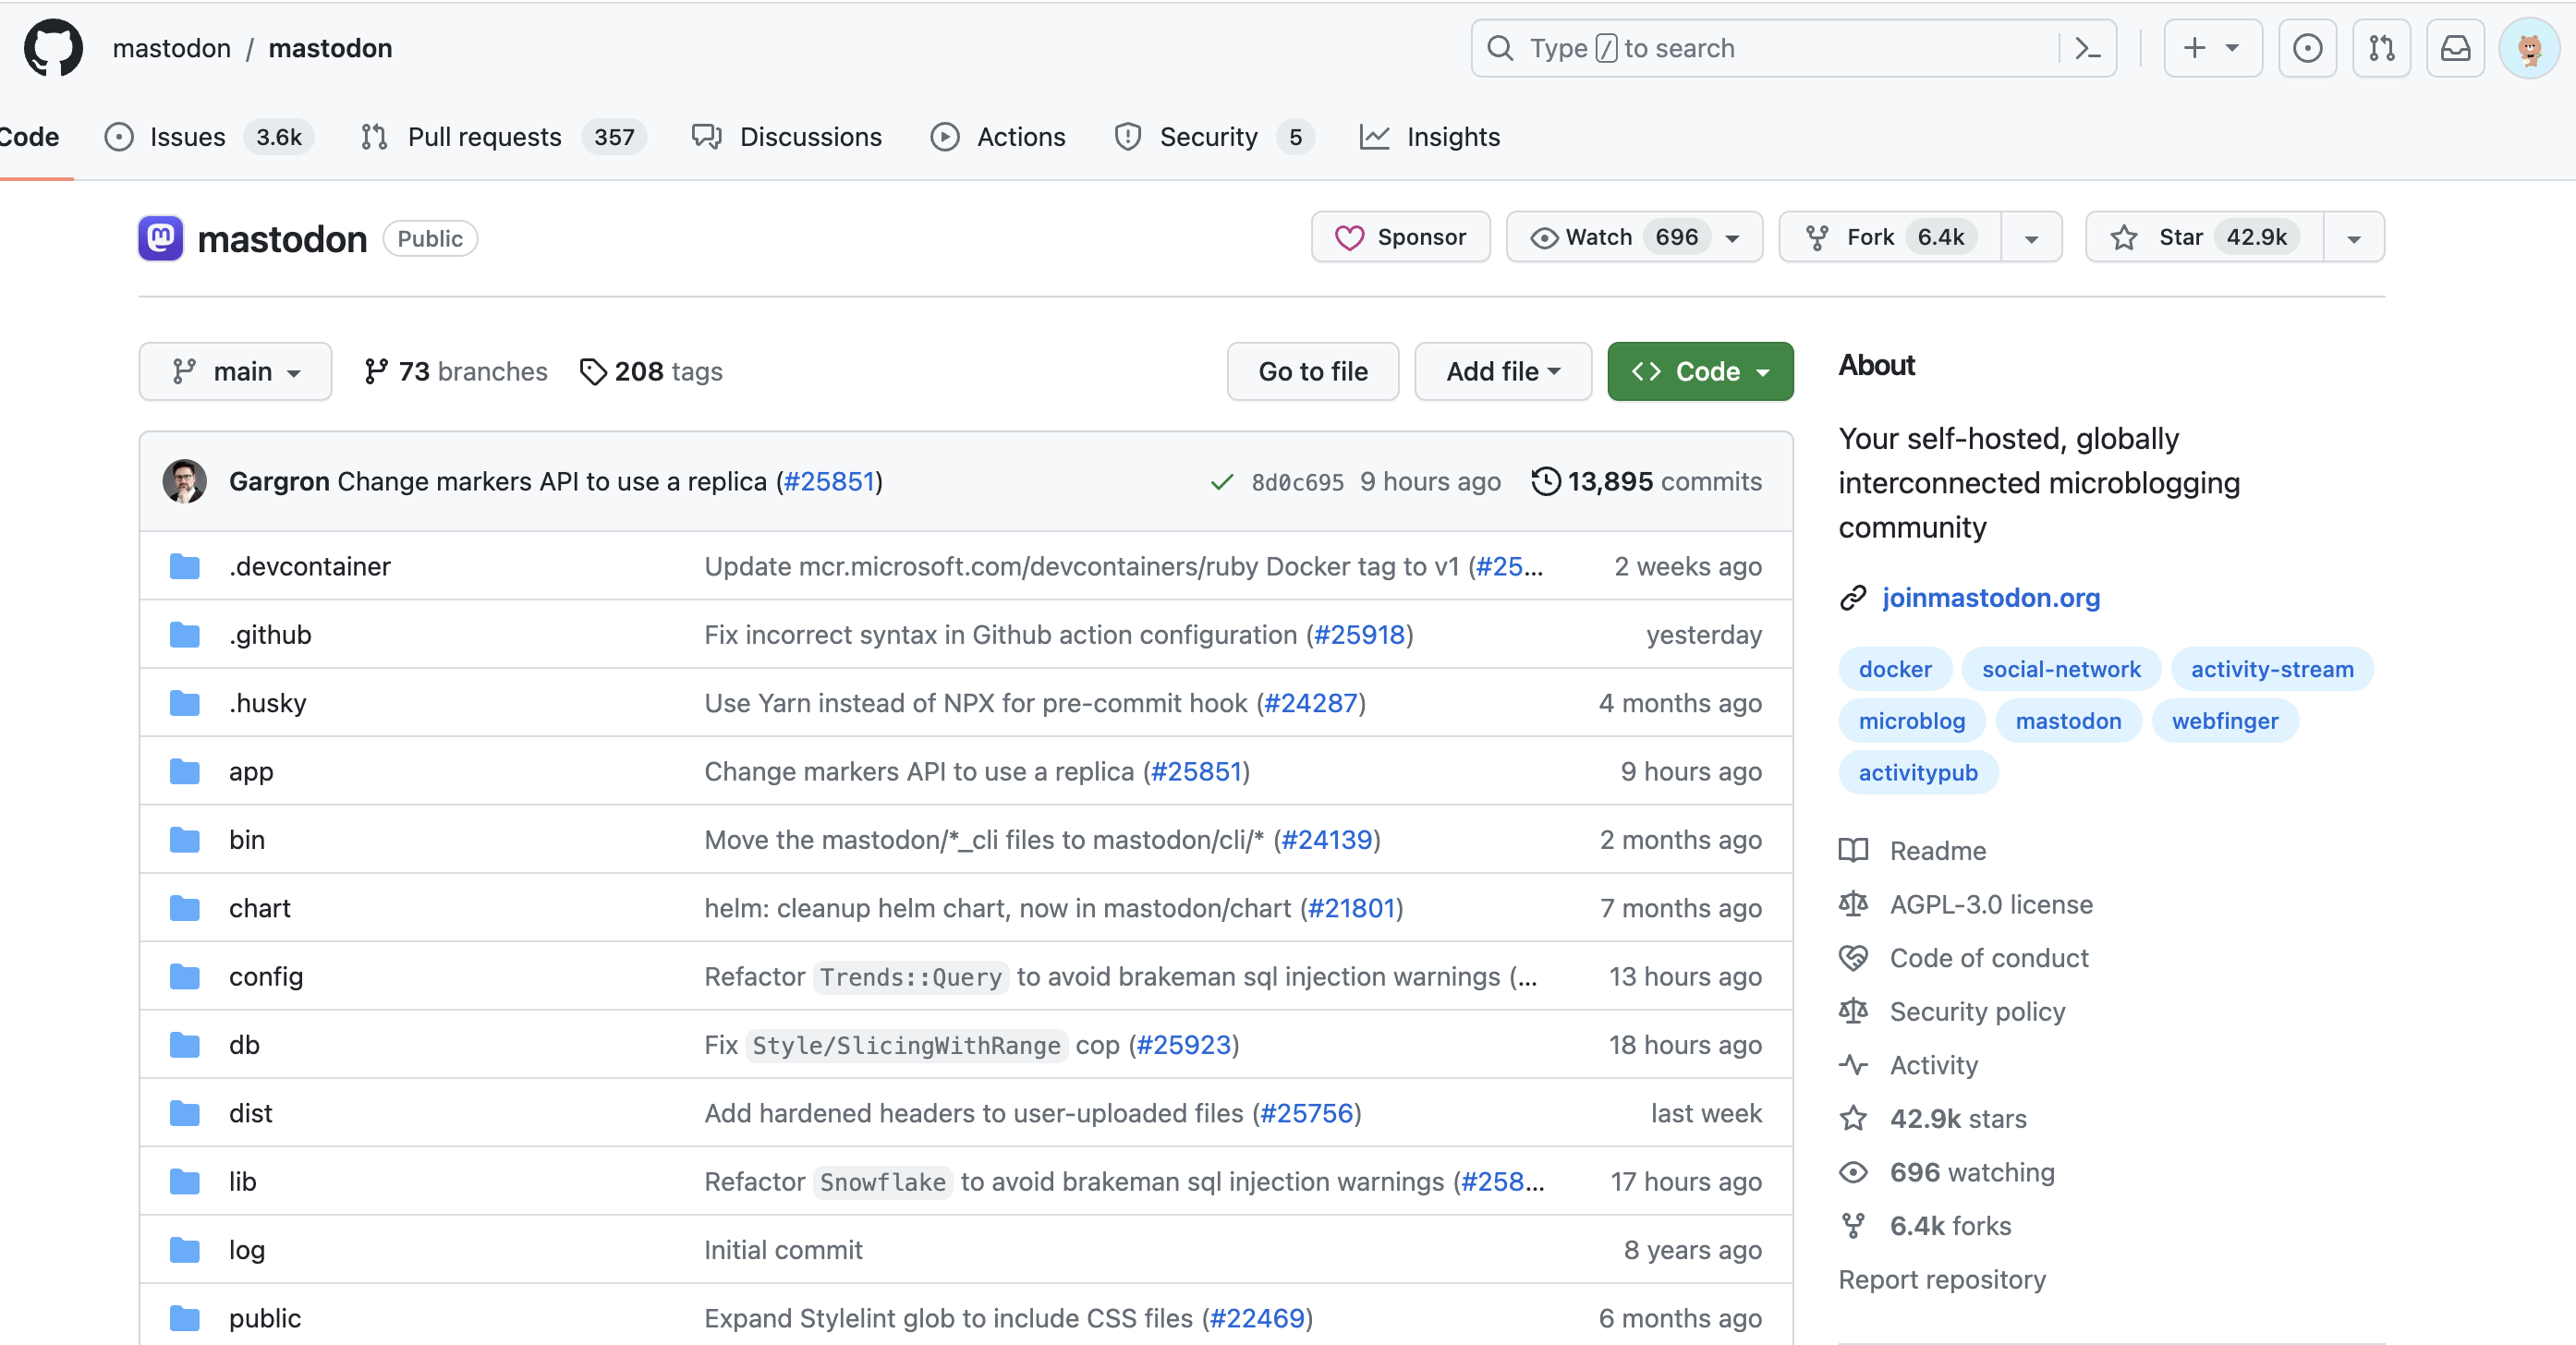The width and height of the screenshot is (2576, 1345).
Task: Fork the repository with Fork button
Action: coord(1890,237)
